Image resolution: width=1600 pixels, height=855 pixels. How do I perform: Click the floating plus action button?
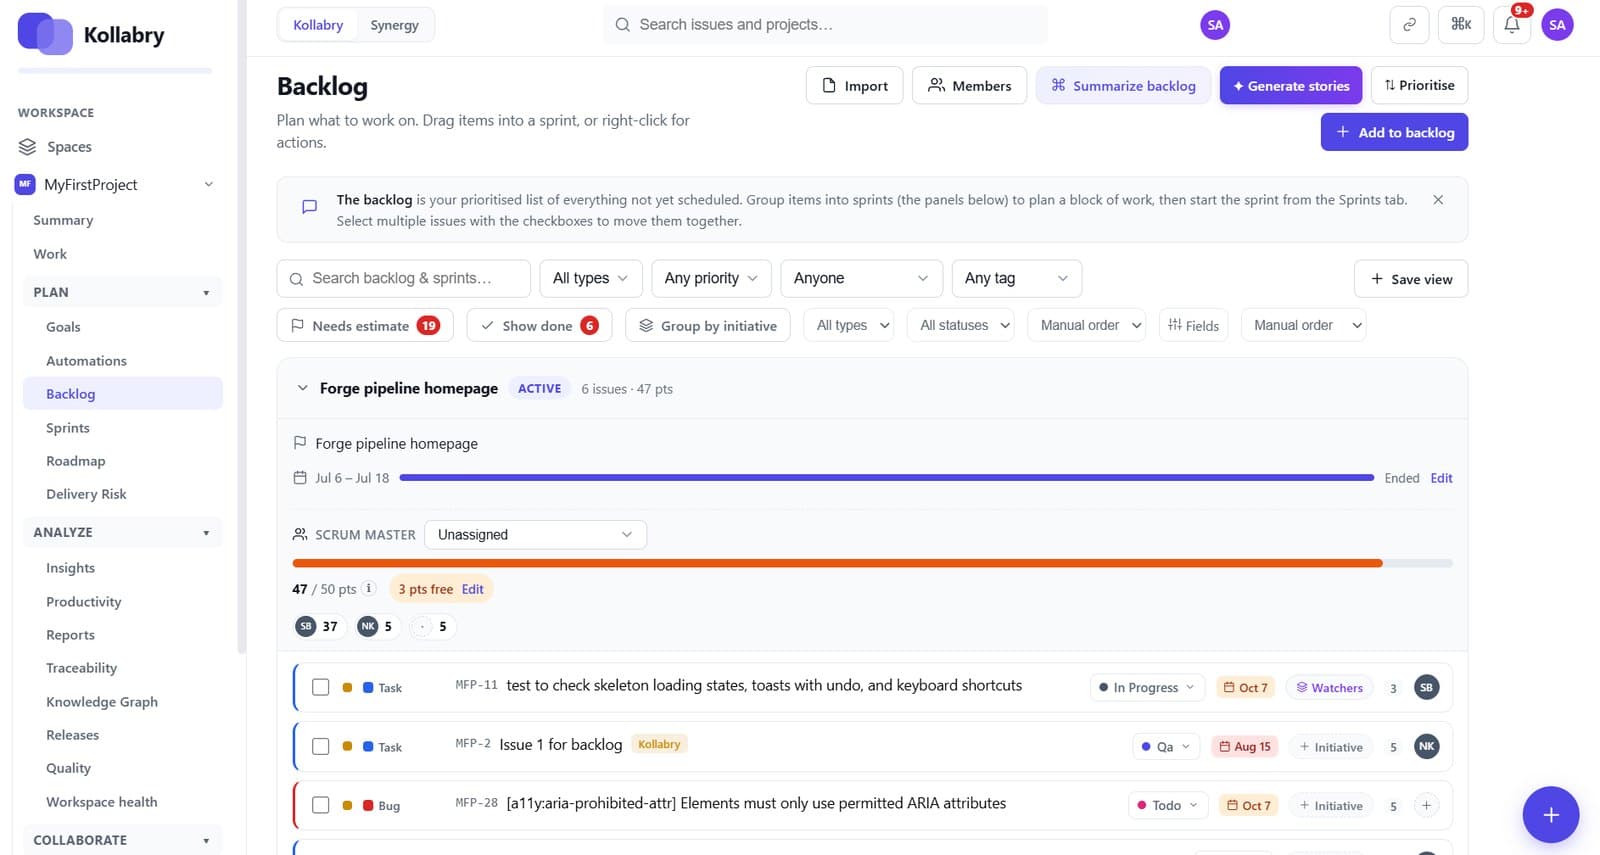click(1551, 815)
